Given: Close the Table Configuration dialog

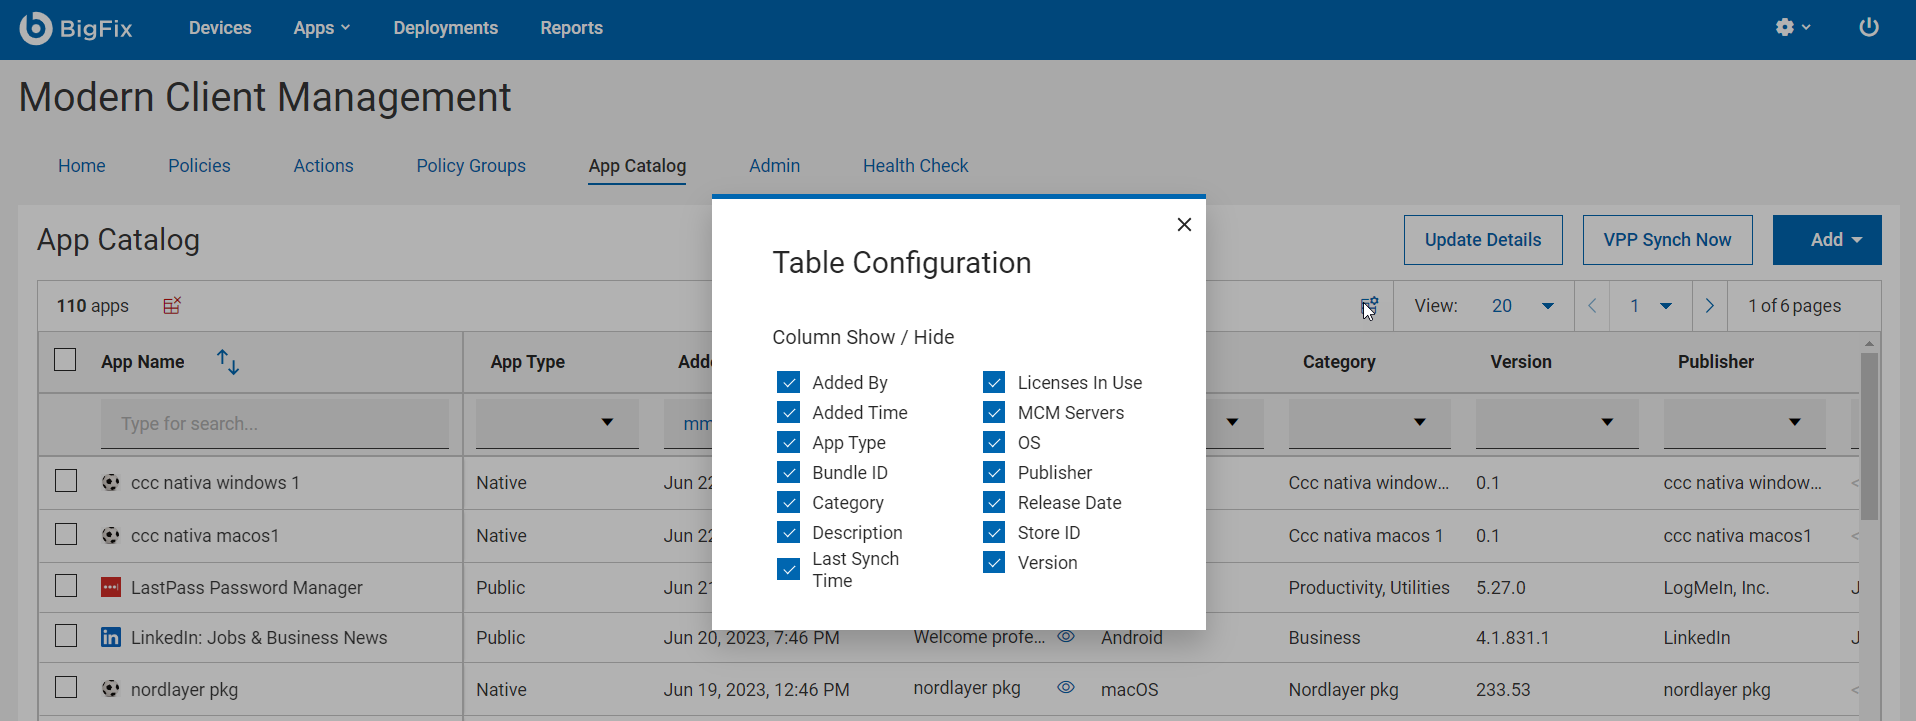Looking at the screenshot, I should tap(1184, 225).
